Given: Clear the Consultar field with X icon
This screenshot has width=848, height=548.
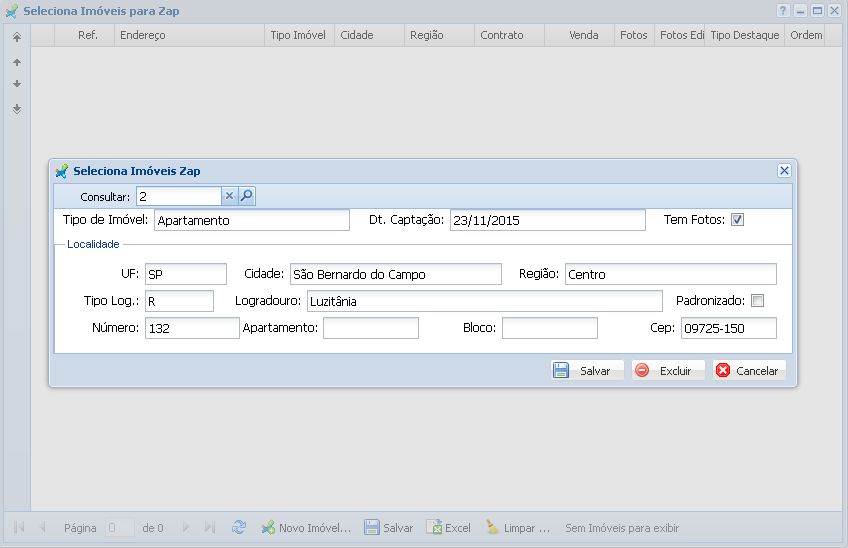Looking at the screenshot, I should point(229,196).
